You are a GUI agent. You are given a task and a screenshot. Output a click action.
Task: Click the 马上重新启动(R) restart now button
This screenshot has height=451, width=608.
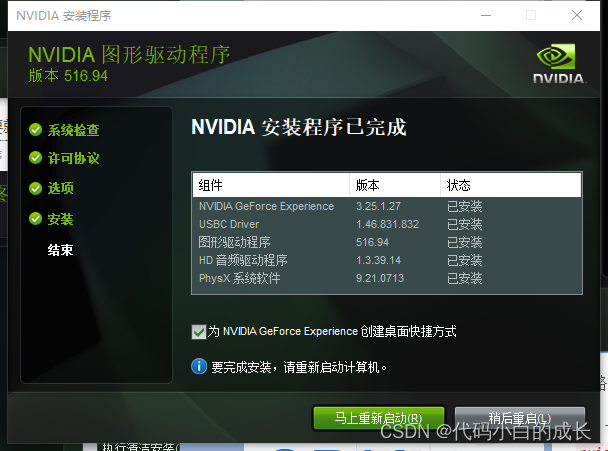[x=378, y=418]
